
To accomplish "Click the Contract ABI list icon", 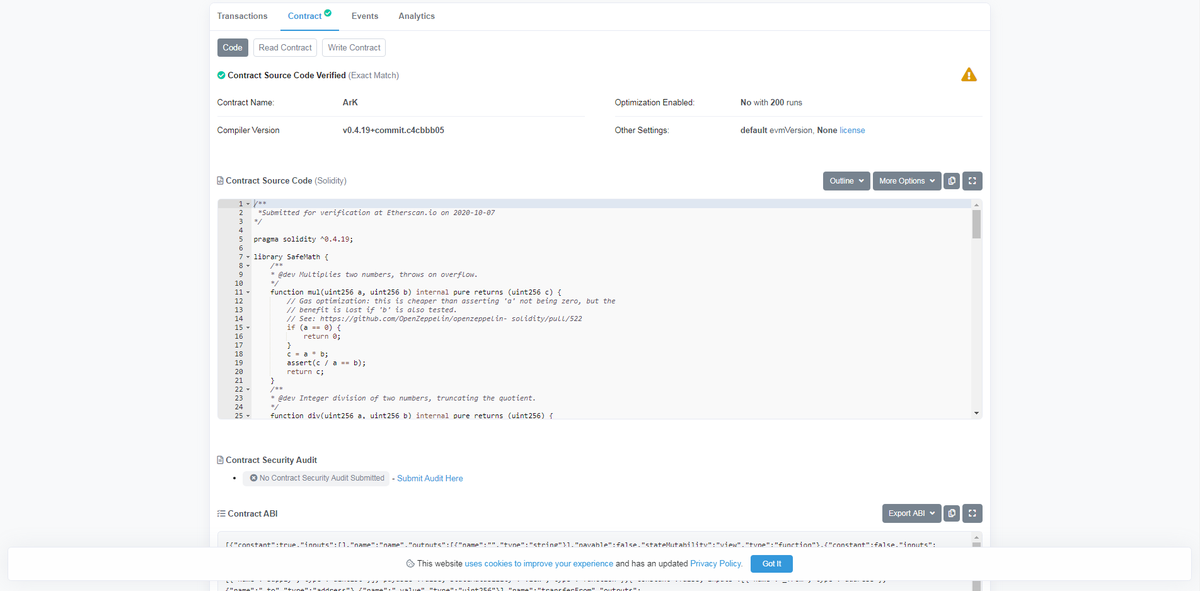I will [x=221, y=513].
